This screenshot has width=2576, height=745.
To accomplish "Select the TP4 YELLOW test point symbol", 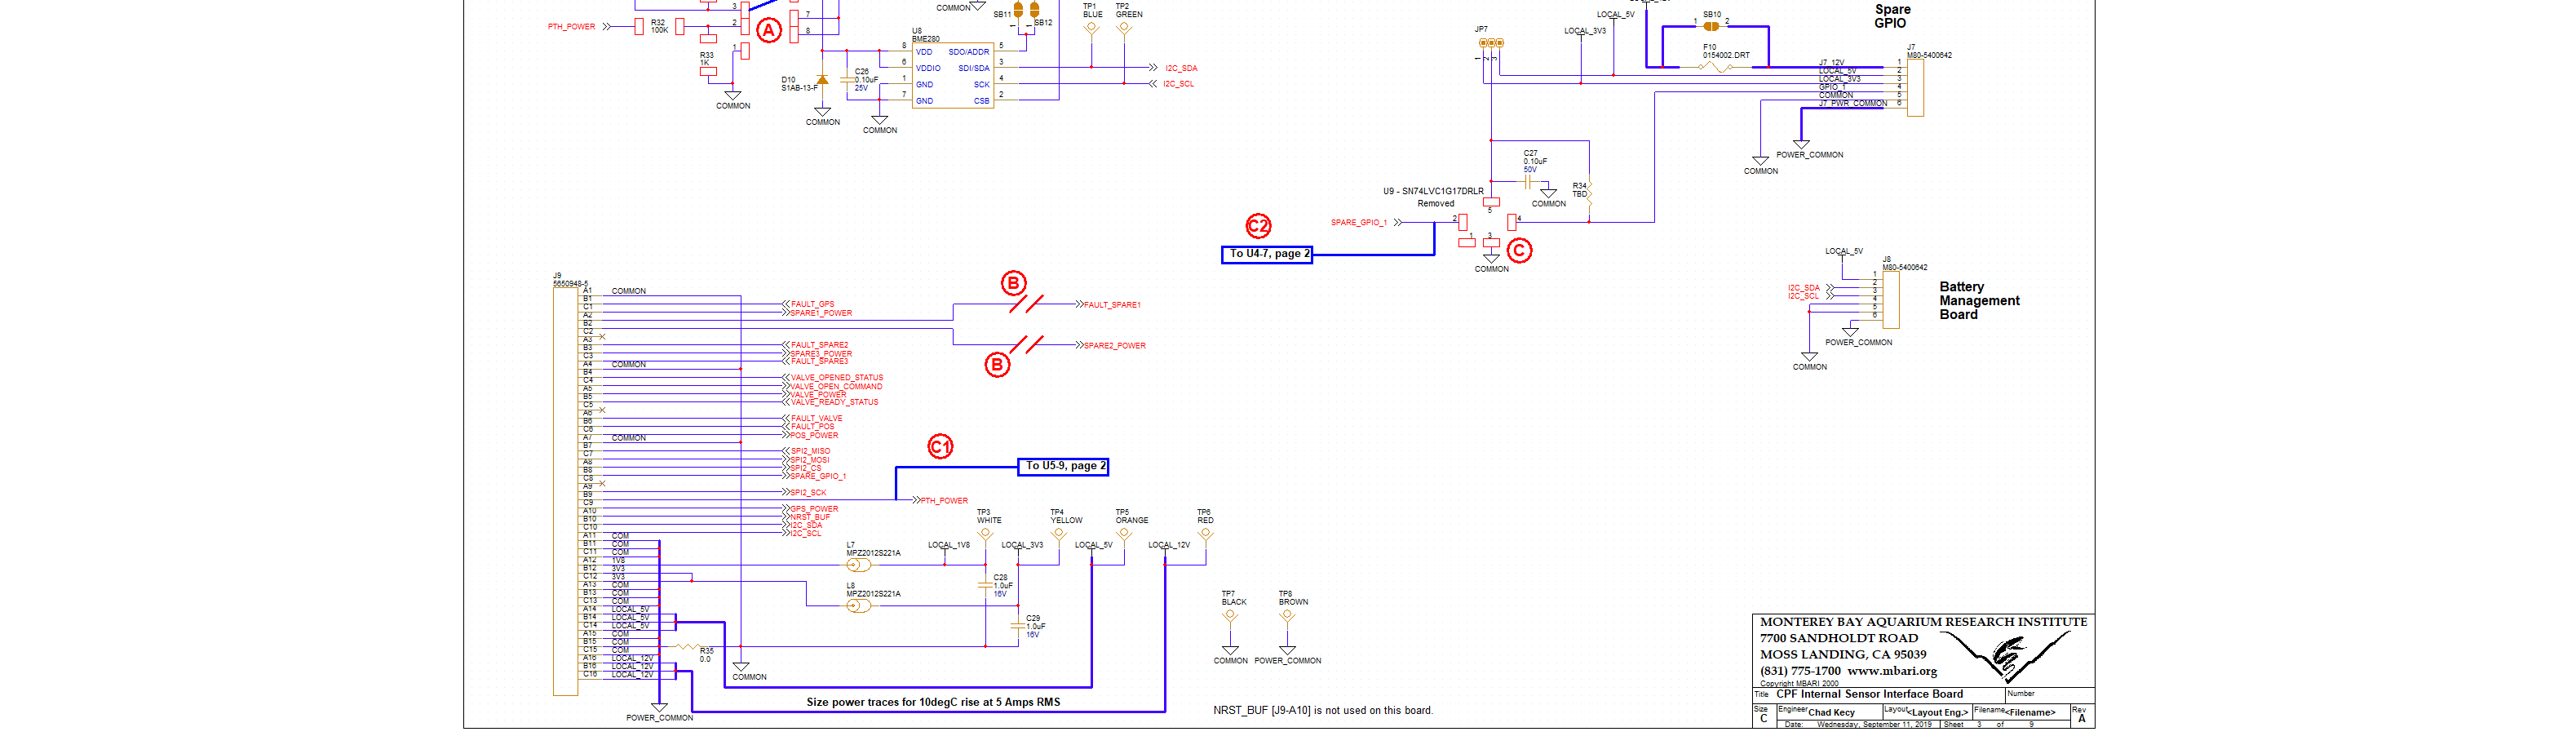I will [1058, 534].
